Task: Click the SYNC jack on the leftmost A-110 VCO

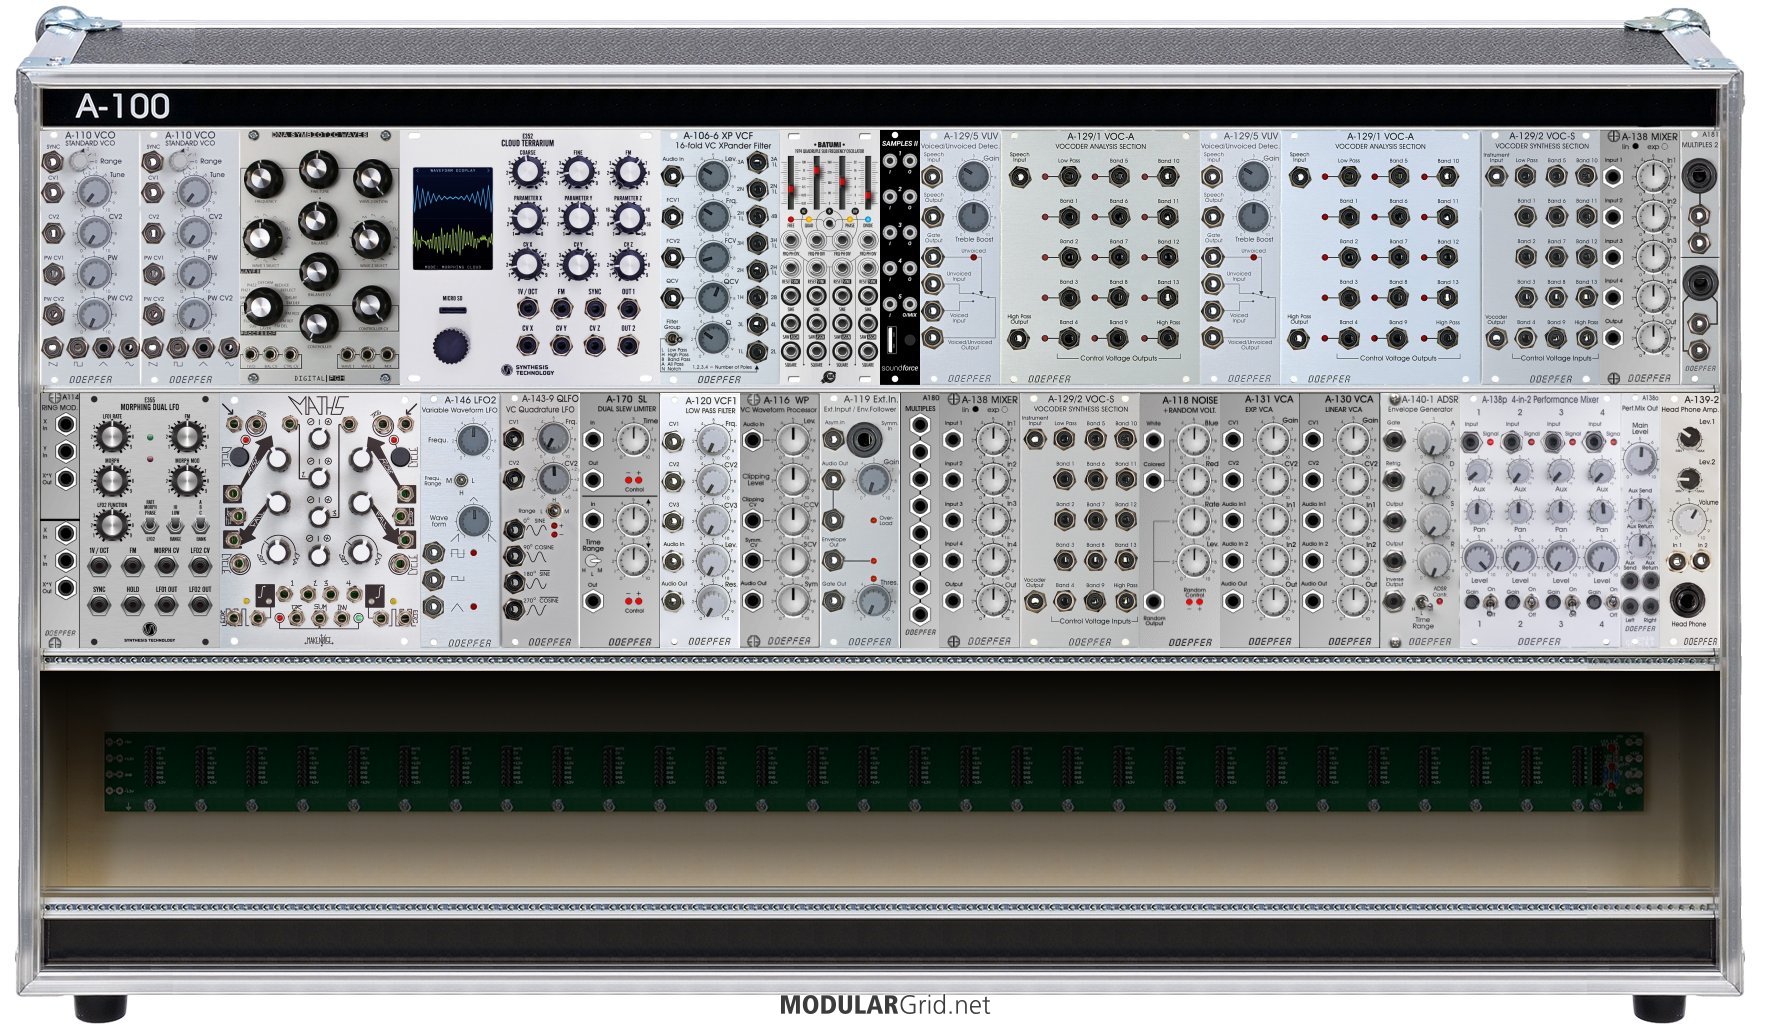Action: point(53,162)
